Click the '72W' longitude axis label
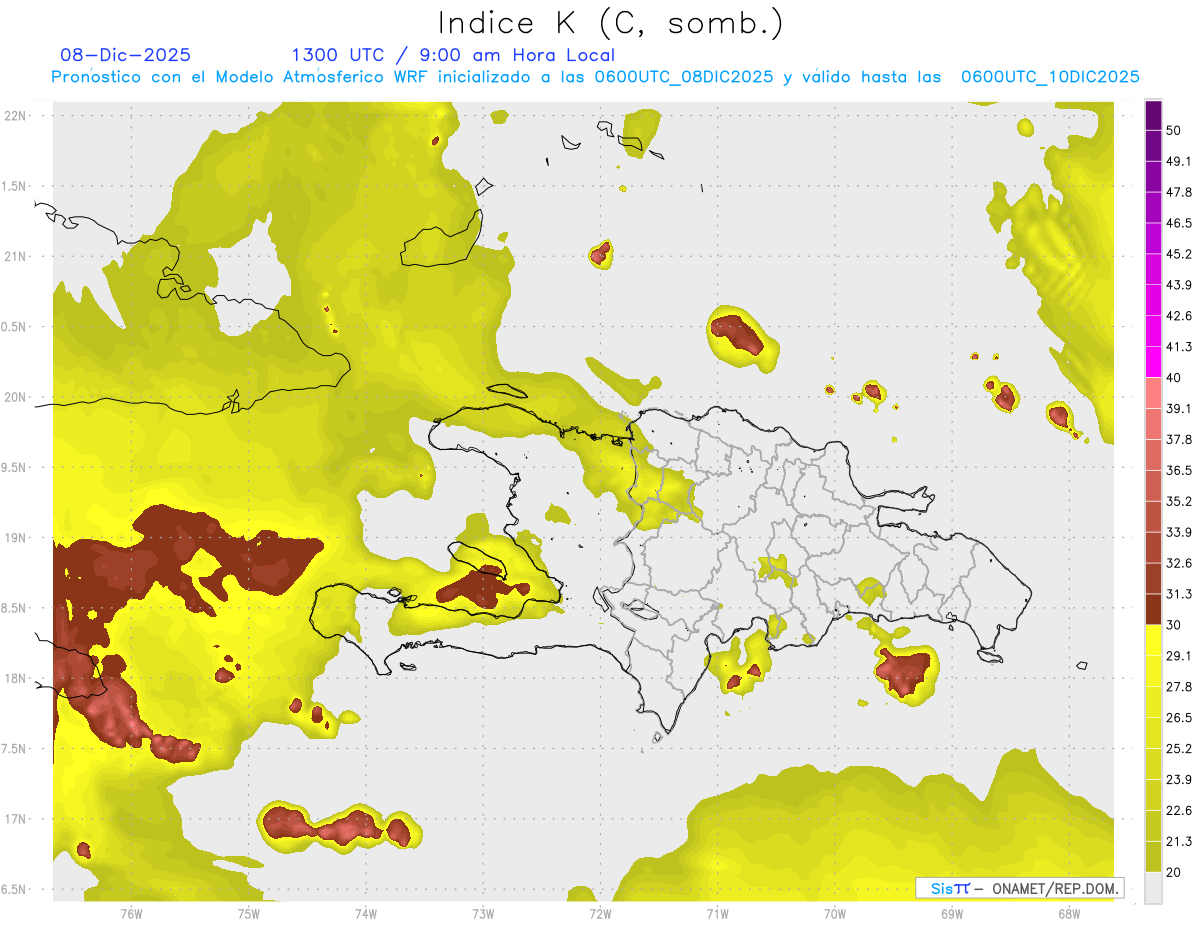This screenshot has width=1200, height=927. [x=600, y=913]
